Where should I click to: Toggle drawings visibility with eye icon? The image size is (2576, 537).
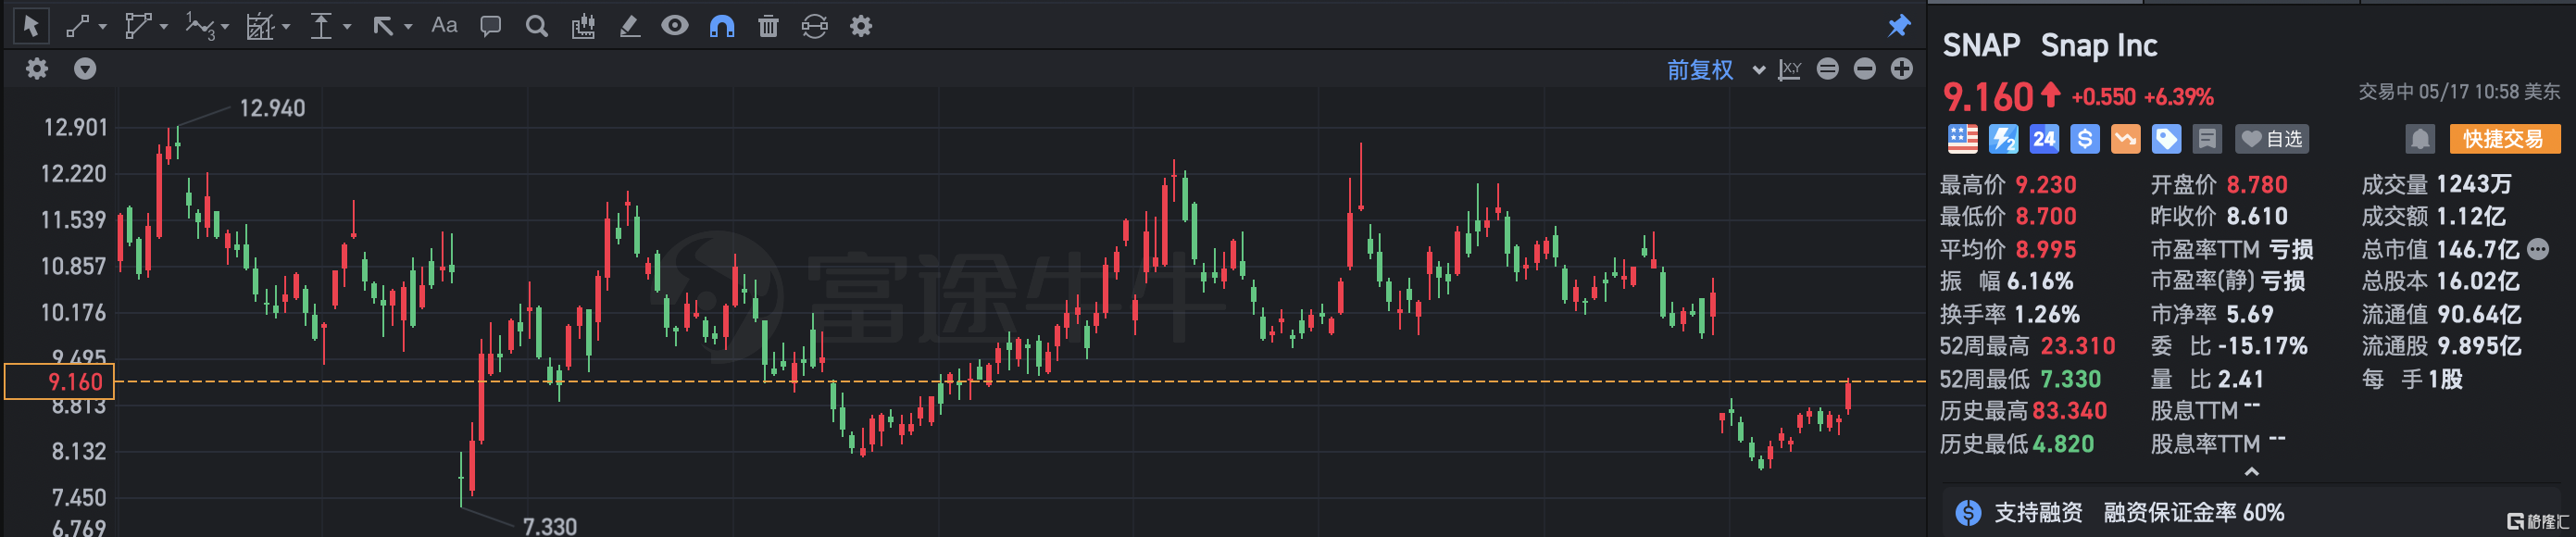[675, 26]
